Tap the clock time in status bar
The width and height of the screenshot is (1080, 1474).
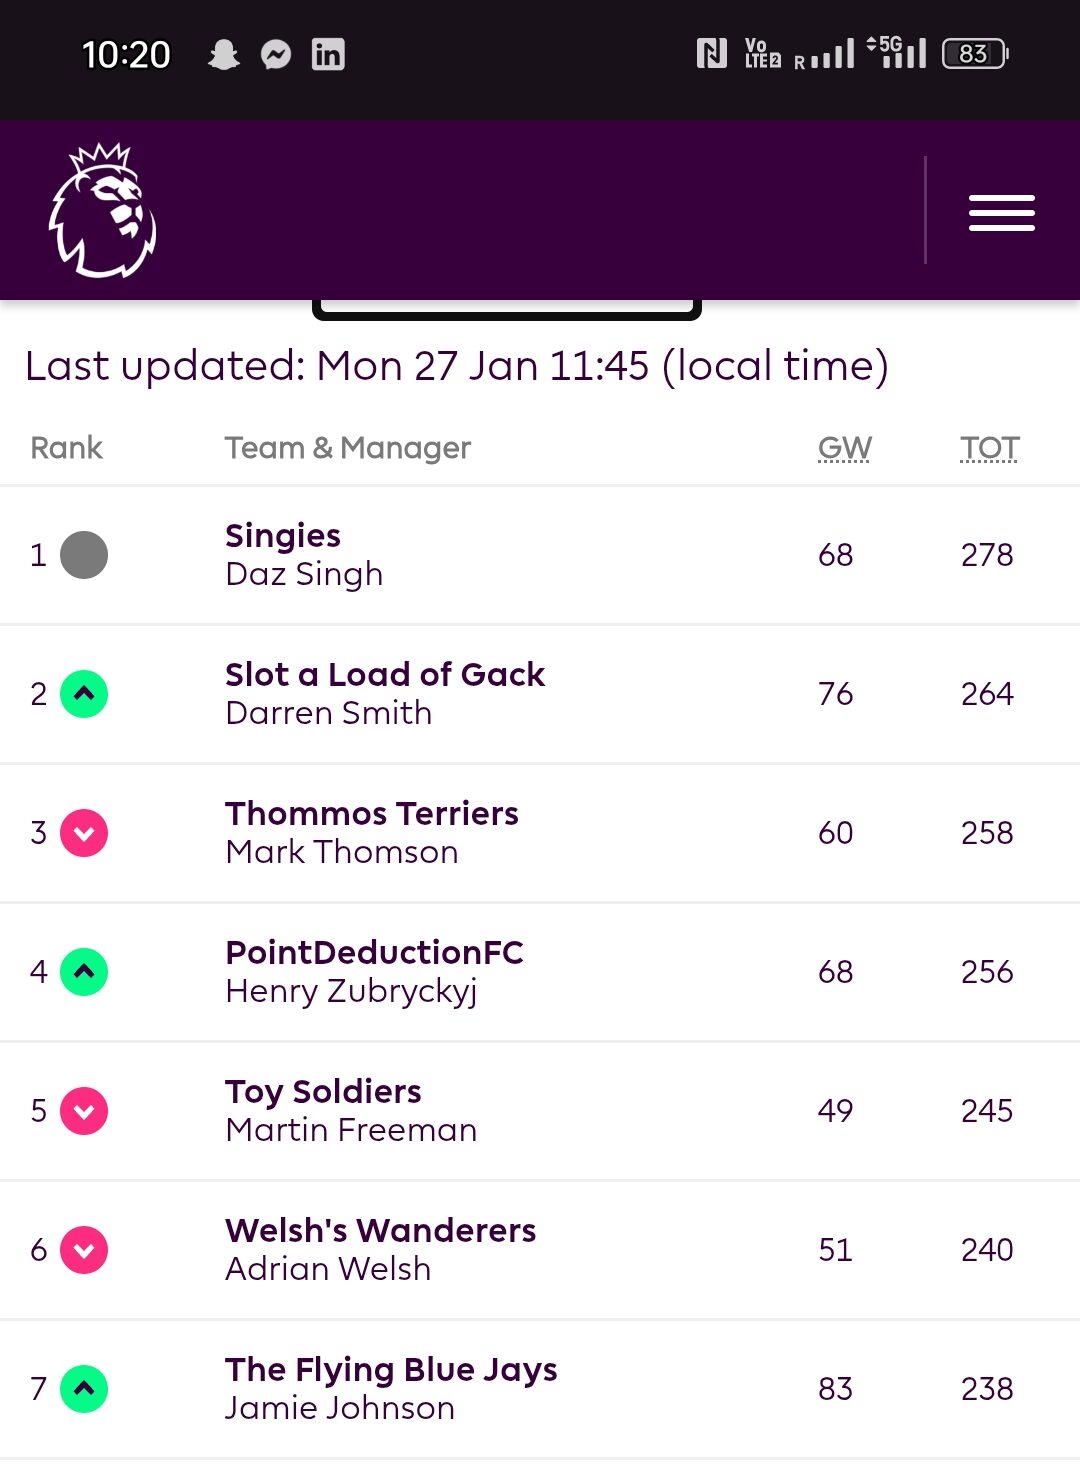coord(126,54)
